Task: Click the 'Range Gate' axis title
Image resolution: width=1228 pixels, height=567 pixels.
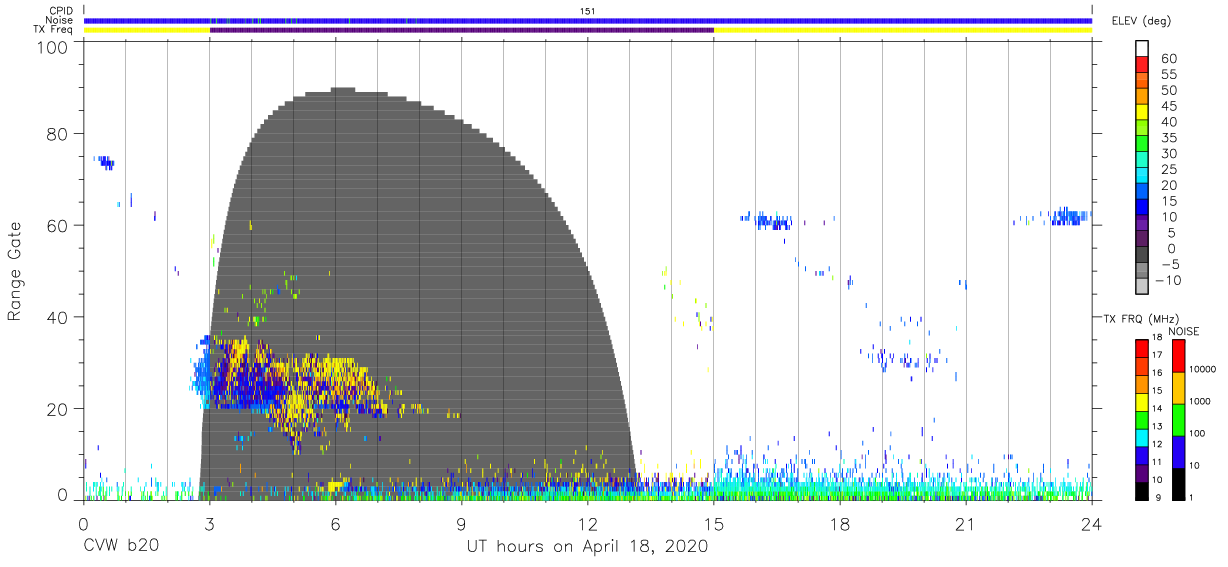Action: pos(15,271)
